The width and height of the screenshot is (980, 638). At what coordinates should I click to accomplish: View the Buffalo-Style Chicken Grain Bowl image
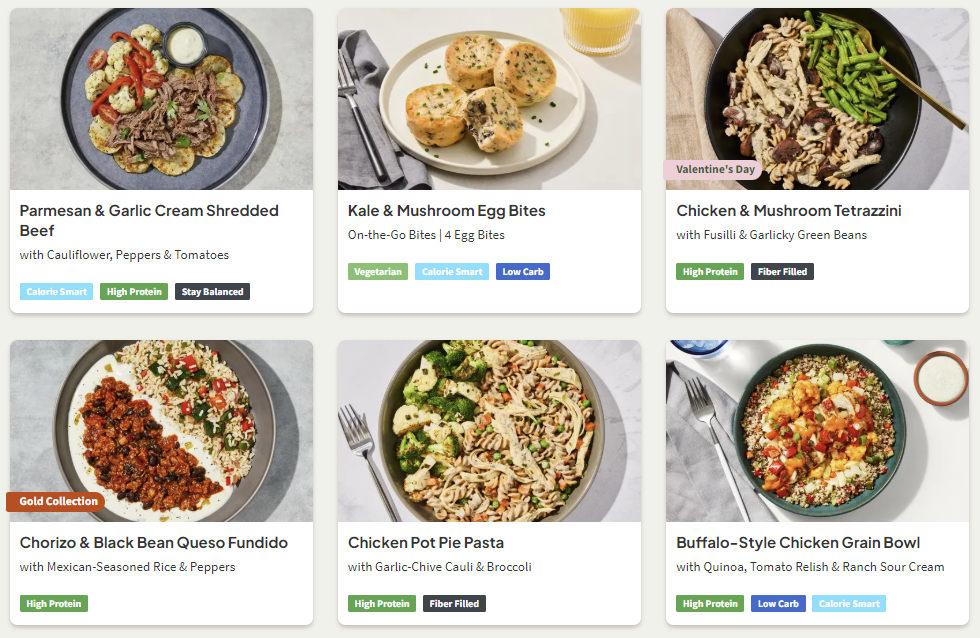pos(817,431)
